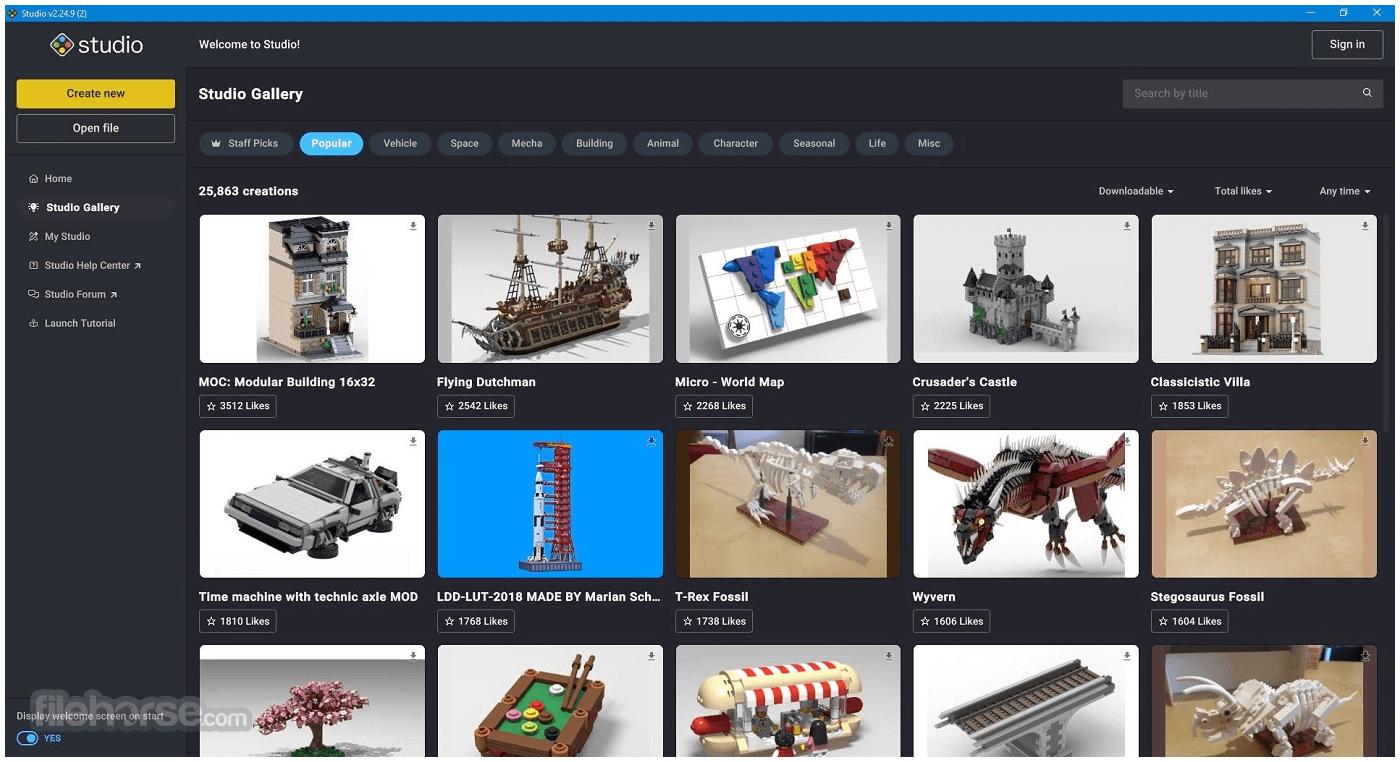This screenshot has height=762, width=1400.
Task: Select the Seasonal category tab
Action: pyautogui.click(x=814, y=143)
